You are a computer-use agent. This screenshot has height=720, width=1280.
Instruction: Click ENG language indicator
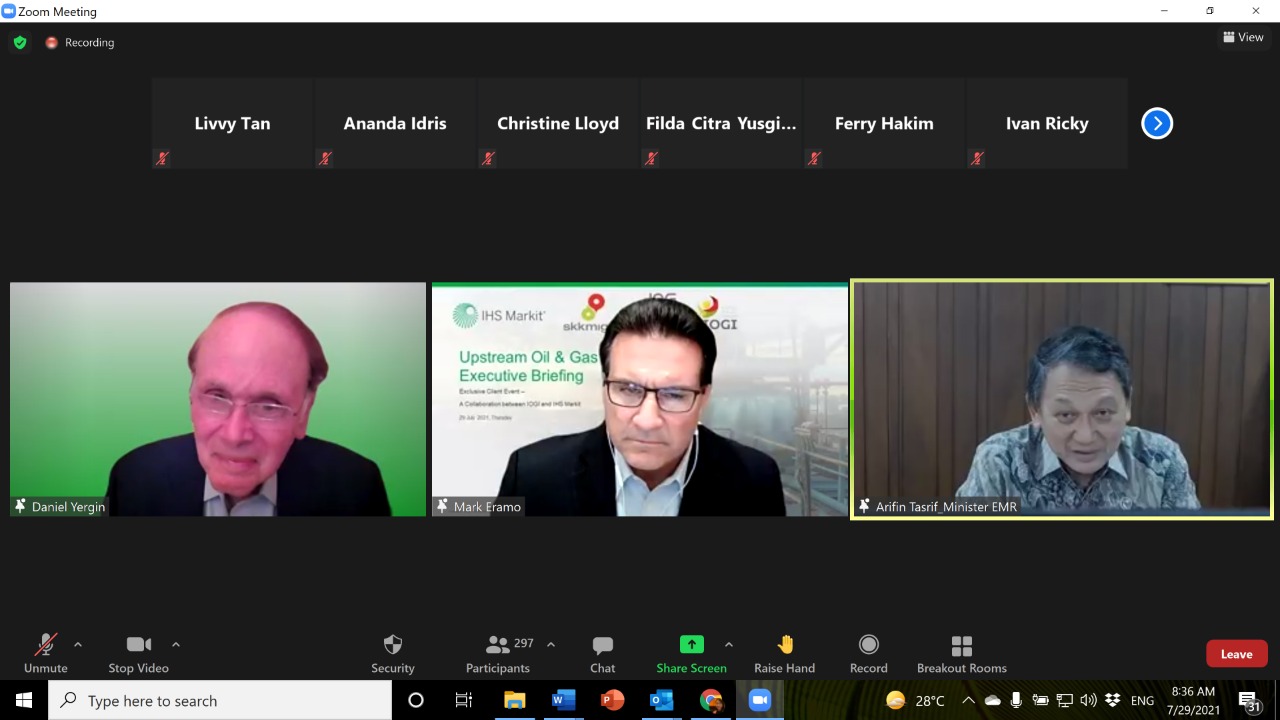(1142, 700)
